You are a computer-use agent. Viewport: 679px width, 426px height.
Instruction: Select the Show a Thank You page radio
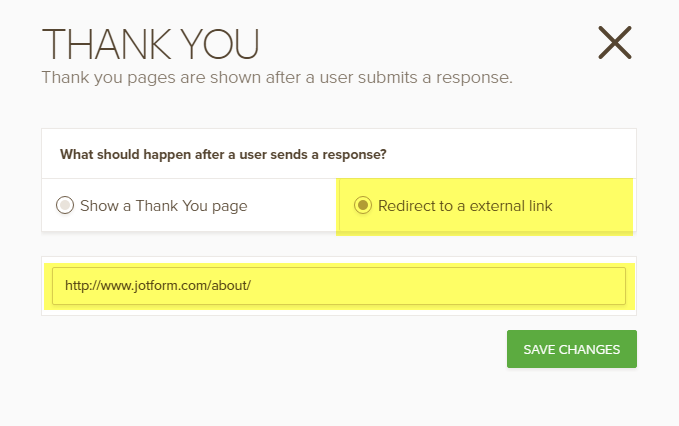click(65, 206)
